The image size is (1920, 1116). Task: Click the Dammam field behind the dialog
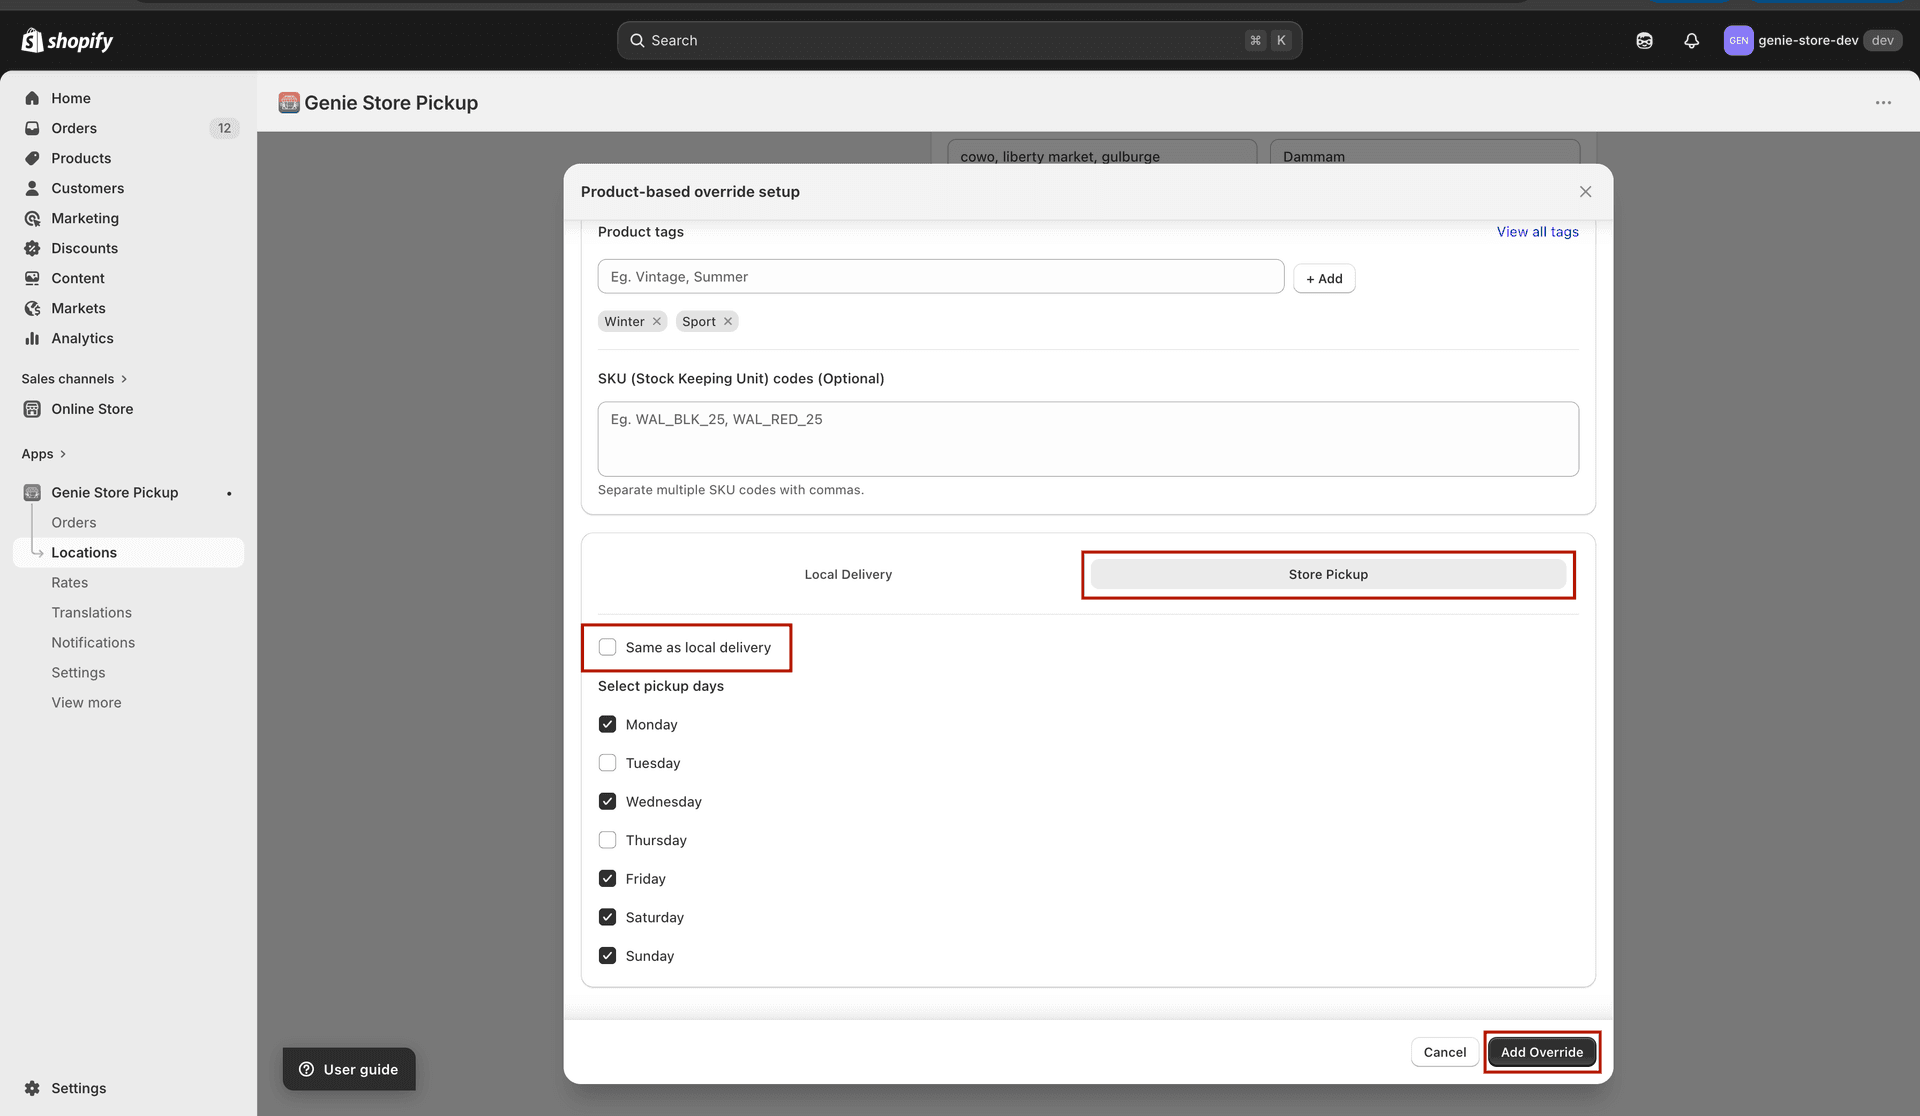click(x=1424, y=153)
